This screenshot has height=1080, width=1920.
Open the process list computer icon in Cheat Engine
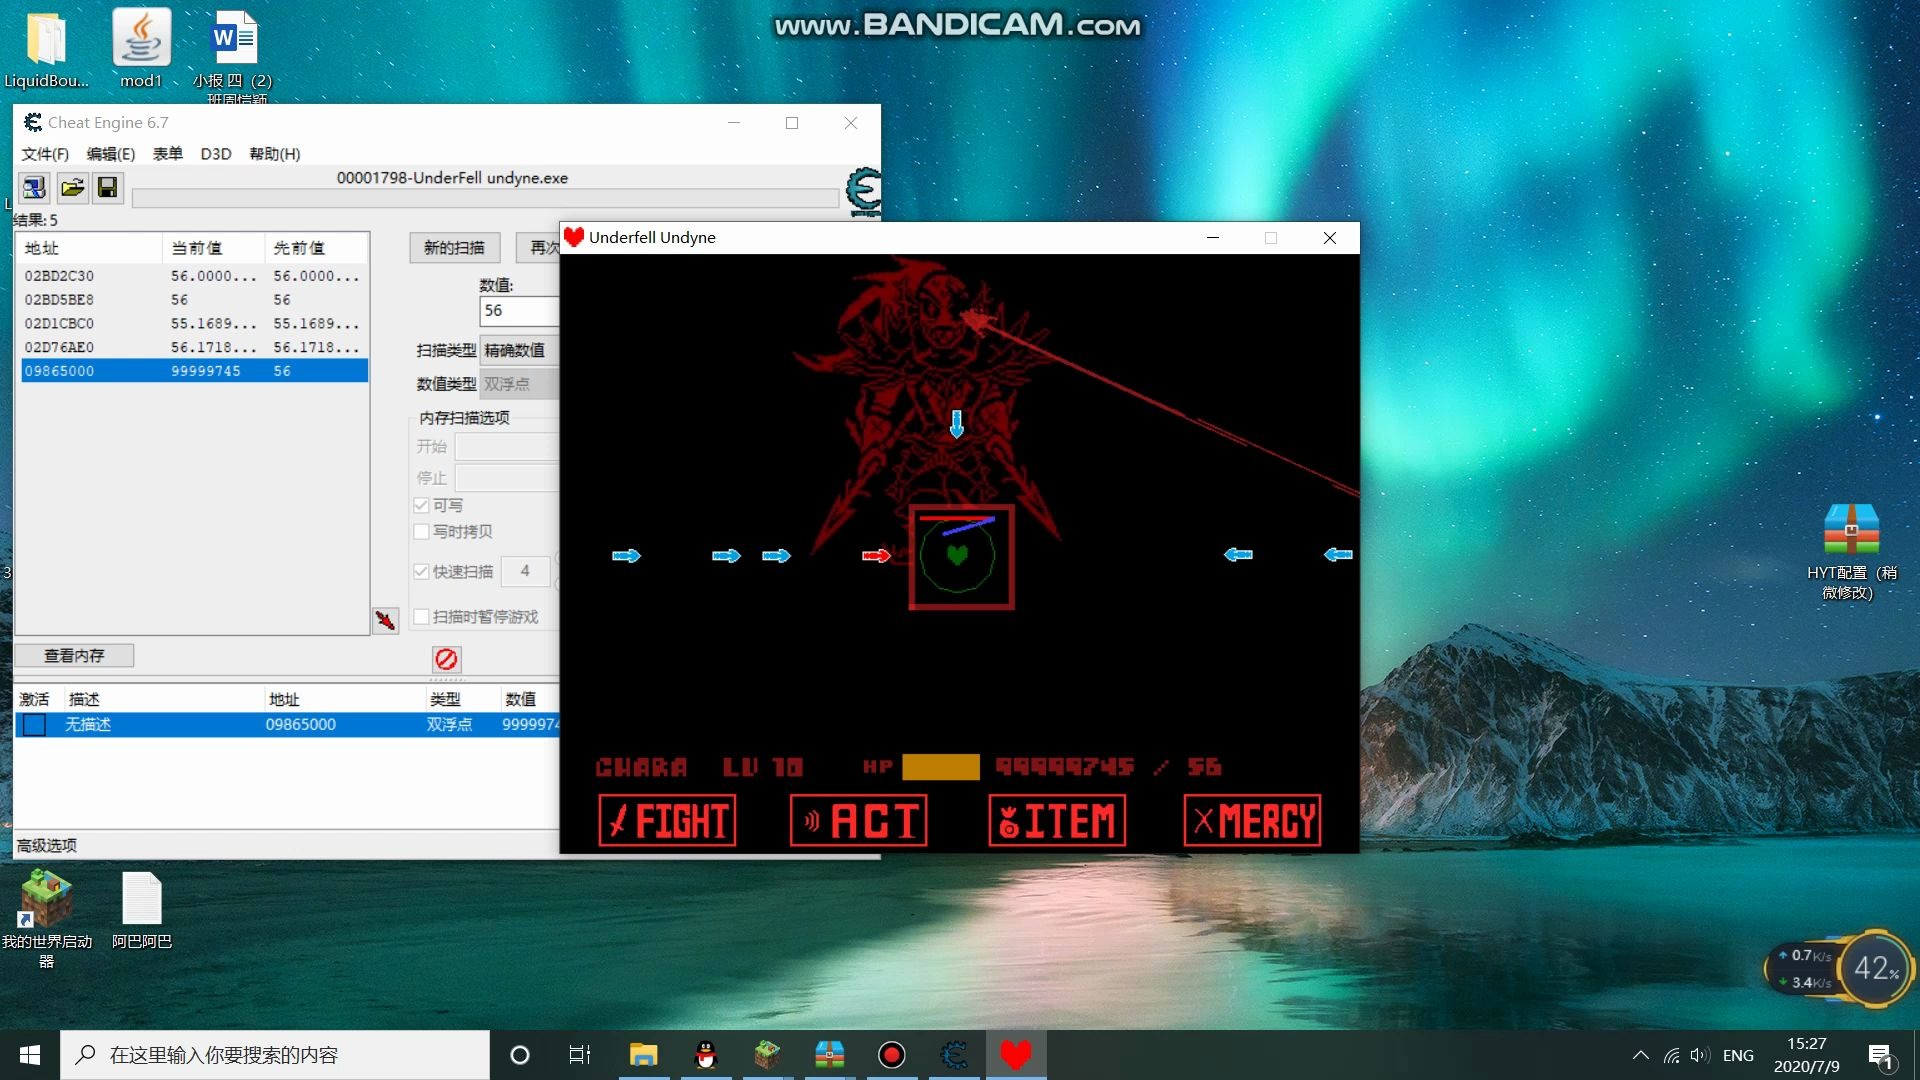[x=34, y=187]
